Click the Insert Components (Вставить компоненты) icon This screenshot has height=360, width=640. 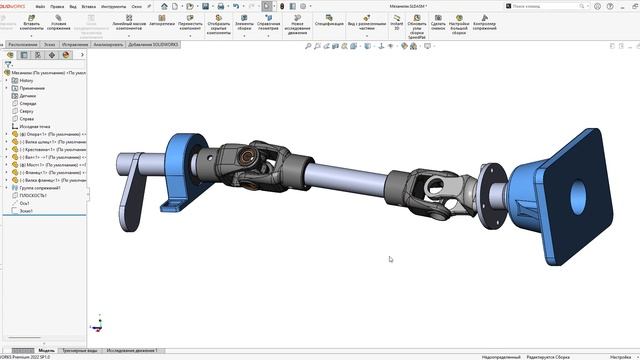point(31,18)
